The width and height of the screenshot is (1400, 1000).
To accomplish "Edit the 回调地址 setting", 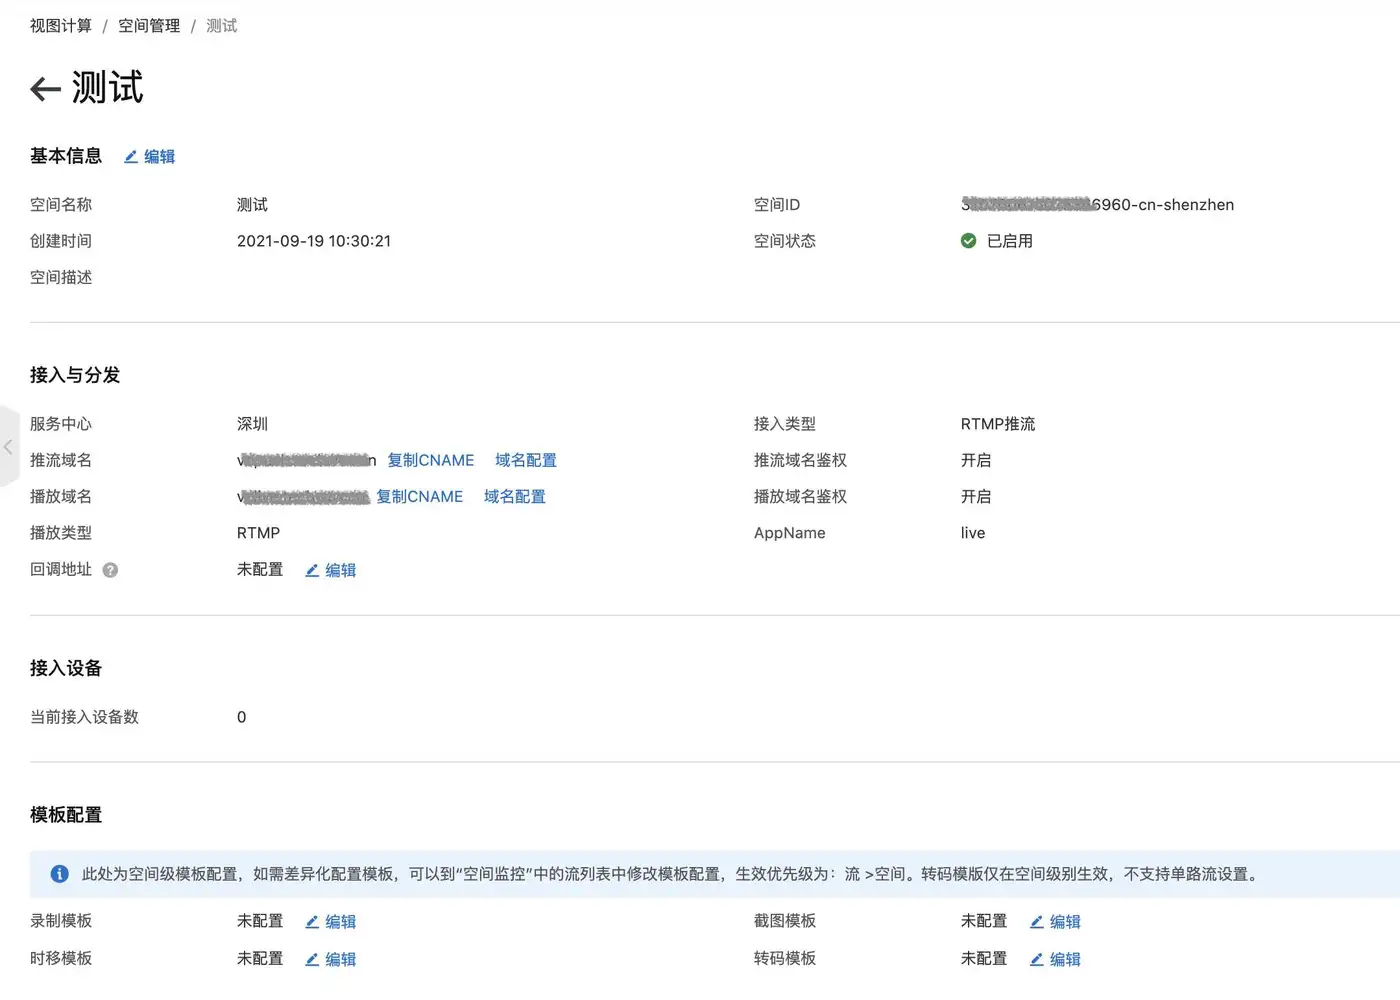I will (330, 570).
